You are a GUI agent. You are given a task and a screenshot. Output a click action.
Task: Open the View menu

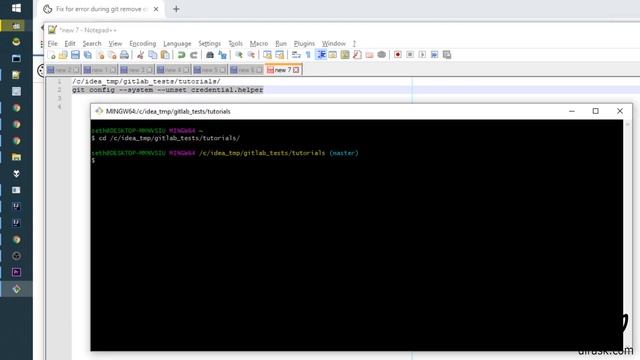pyautogui.click(x=115, y=43)
